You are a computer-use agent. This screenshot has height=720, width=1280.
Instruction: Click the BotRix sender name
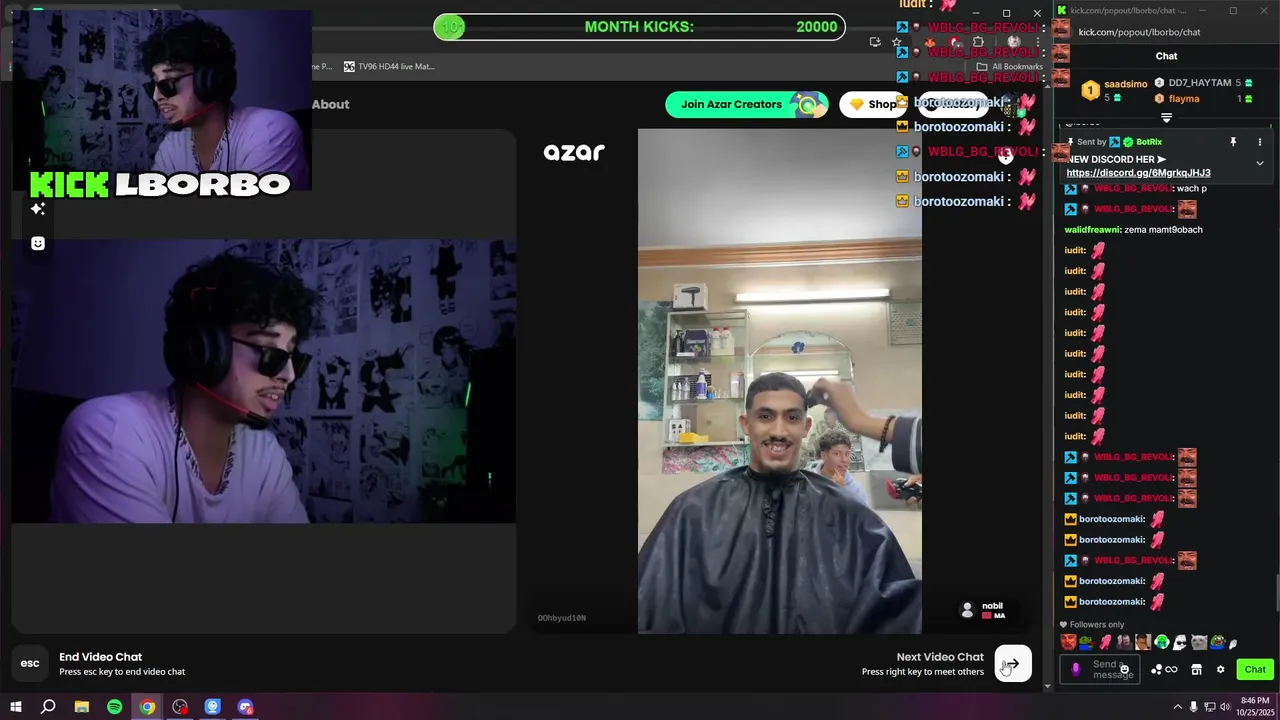pos(1149,142)
